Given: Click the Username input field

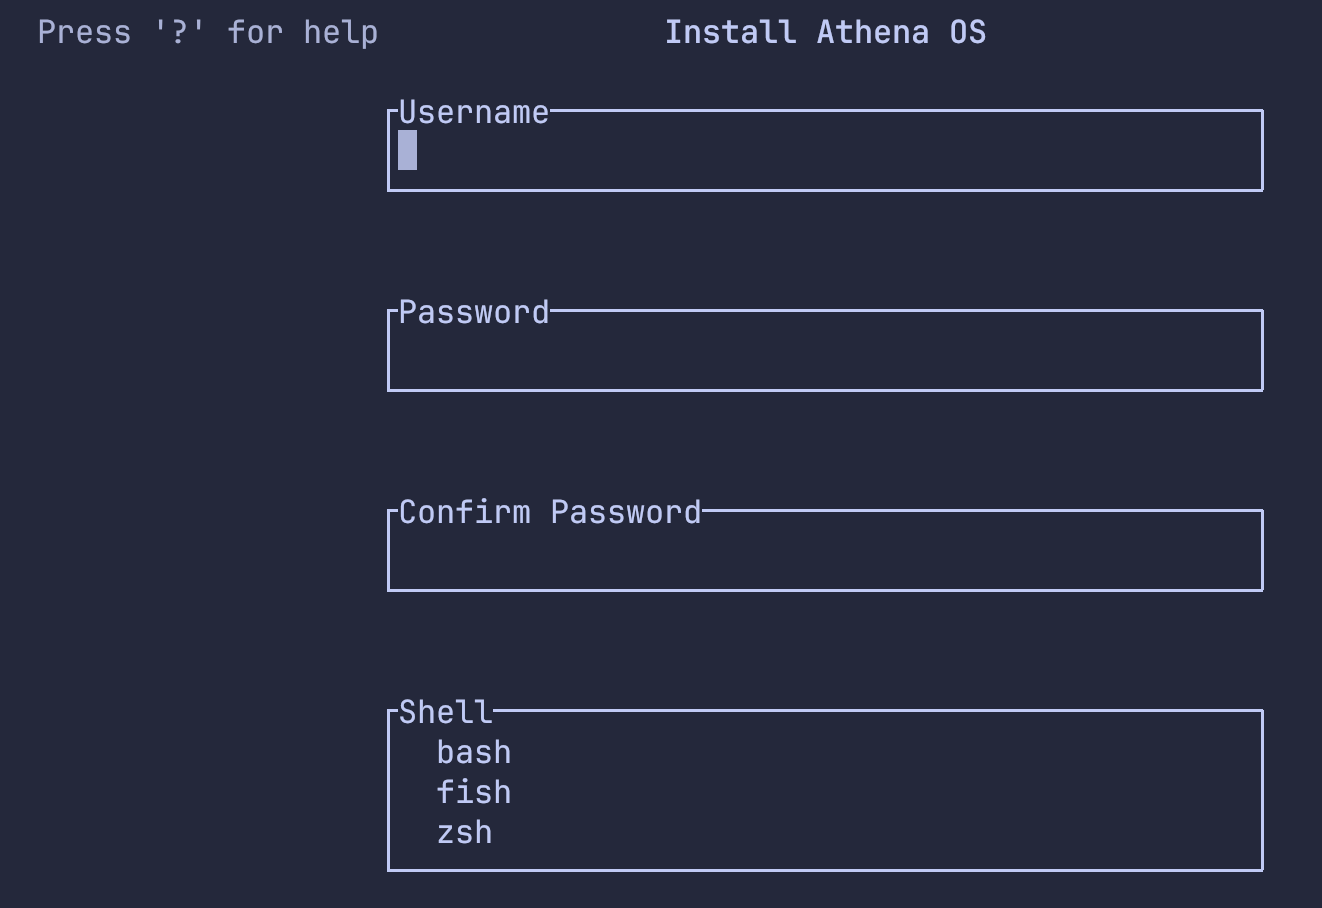Looking at the screenshot, I should (x=825, y=152).
